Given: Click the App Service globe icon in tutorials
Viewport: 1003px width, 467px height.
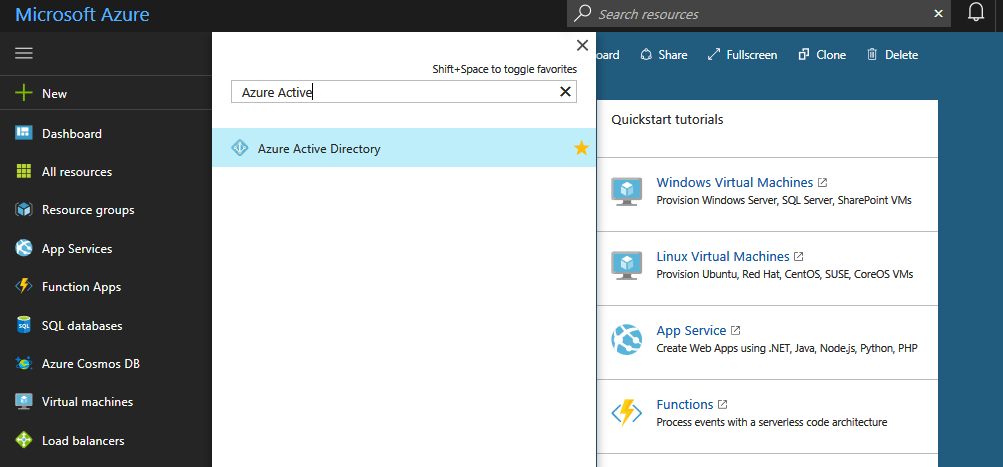Looking at the screenshot, I should coord(626,340).
